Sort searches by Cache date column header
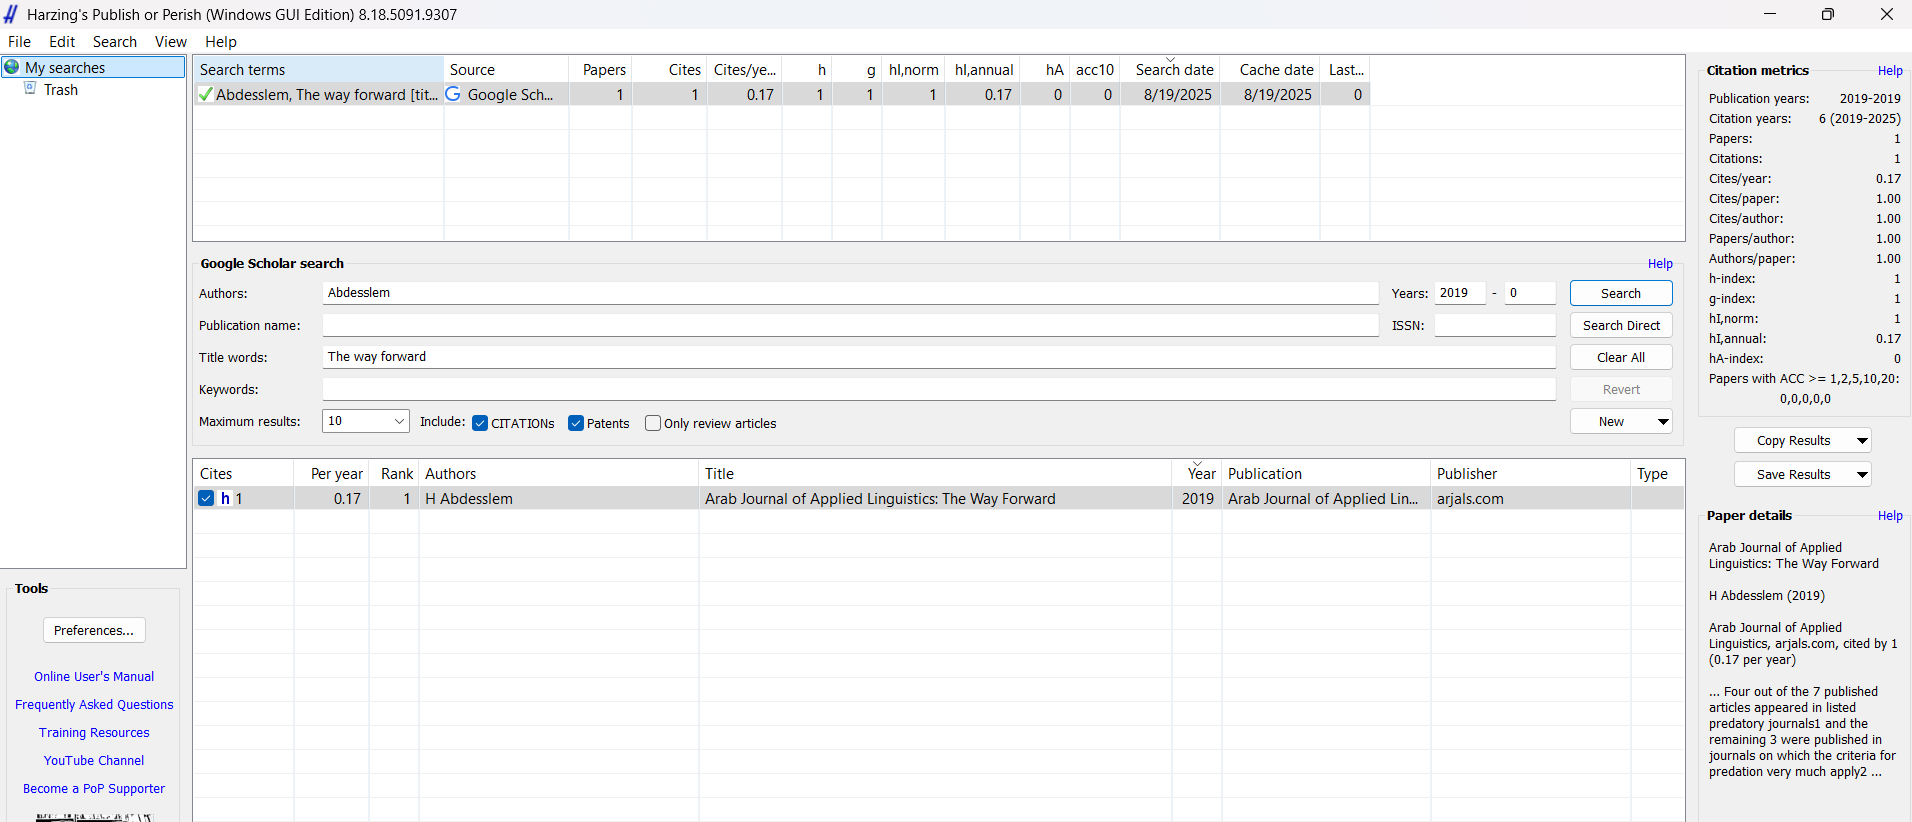The image size is (1912, 822). coord(1270,69)
